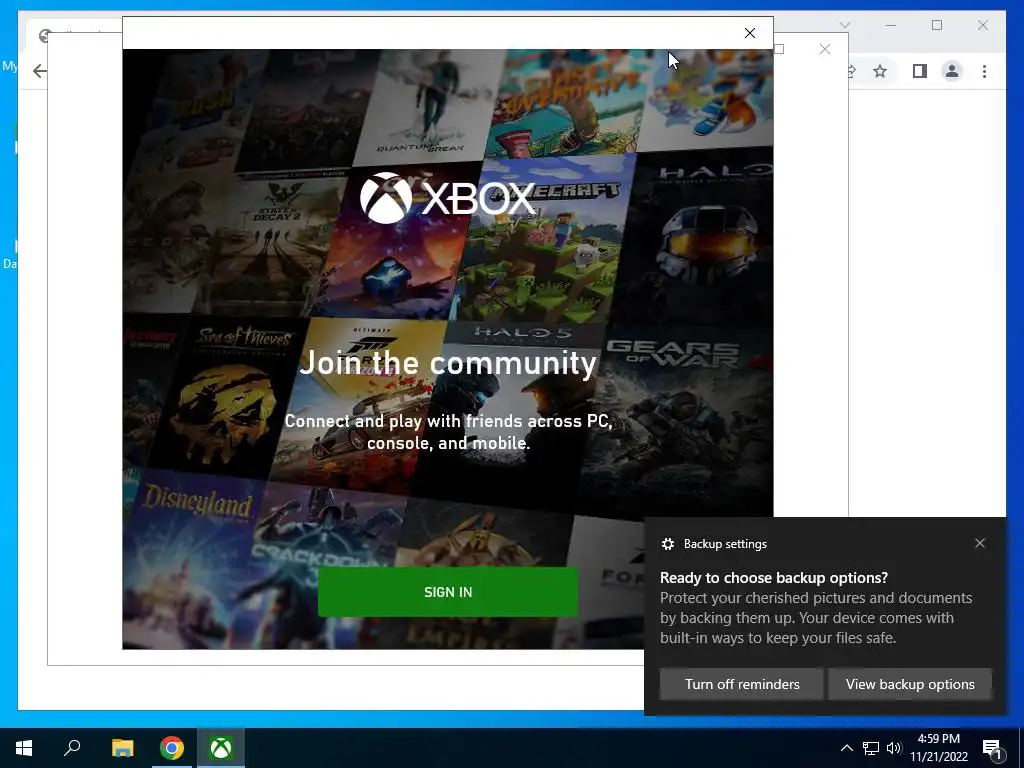Open the Action Center notifications icon

coord(992,748)
